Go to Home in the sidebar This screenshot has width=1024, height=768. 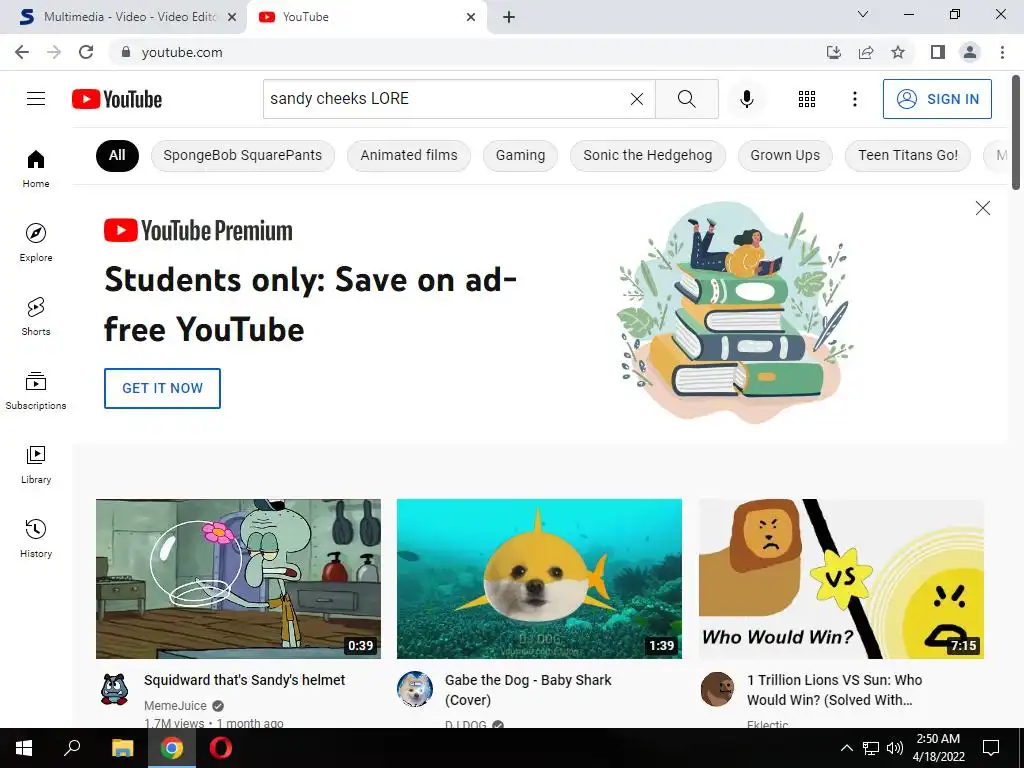pos(36,168)
